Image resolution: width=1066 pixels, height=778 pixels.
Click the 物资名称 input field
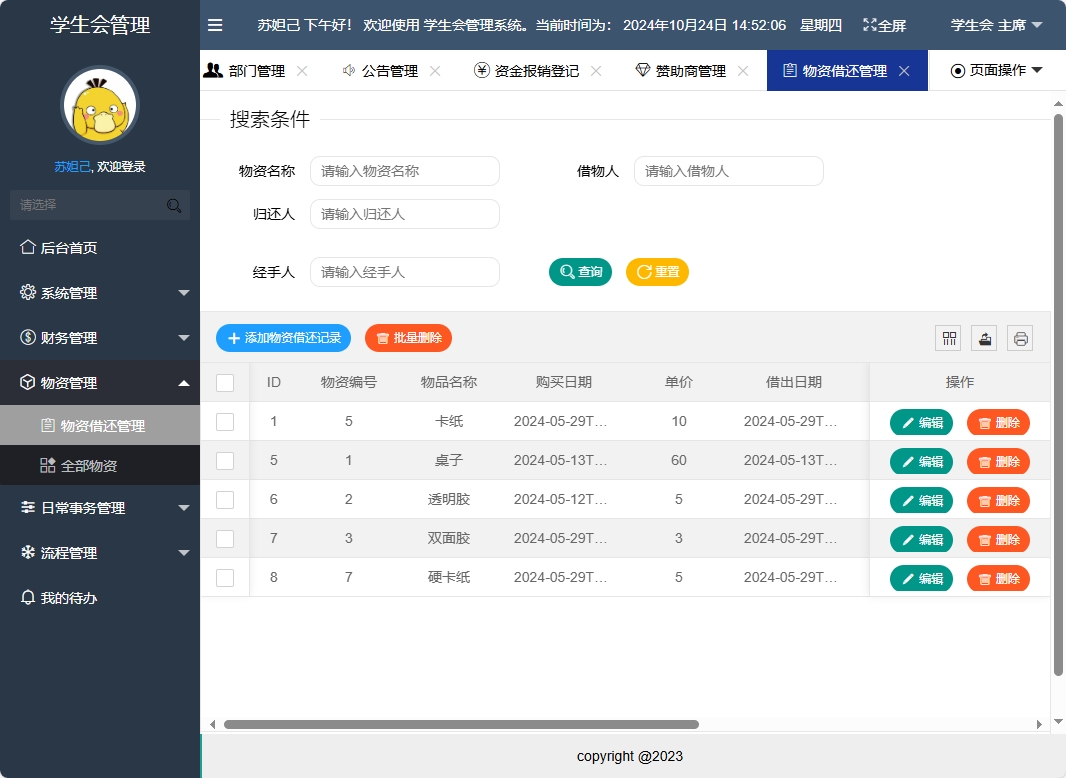click(404, 170)
